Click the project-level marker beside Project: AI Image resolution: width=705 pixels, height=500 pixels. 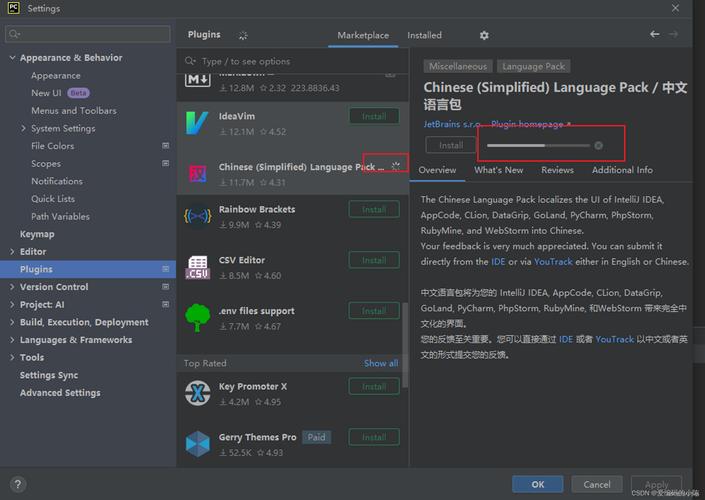click(x=165, y=304)
